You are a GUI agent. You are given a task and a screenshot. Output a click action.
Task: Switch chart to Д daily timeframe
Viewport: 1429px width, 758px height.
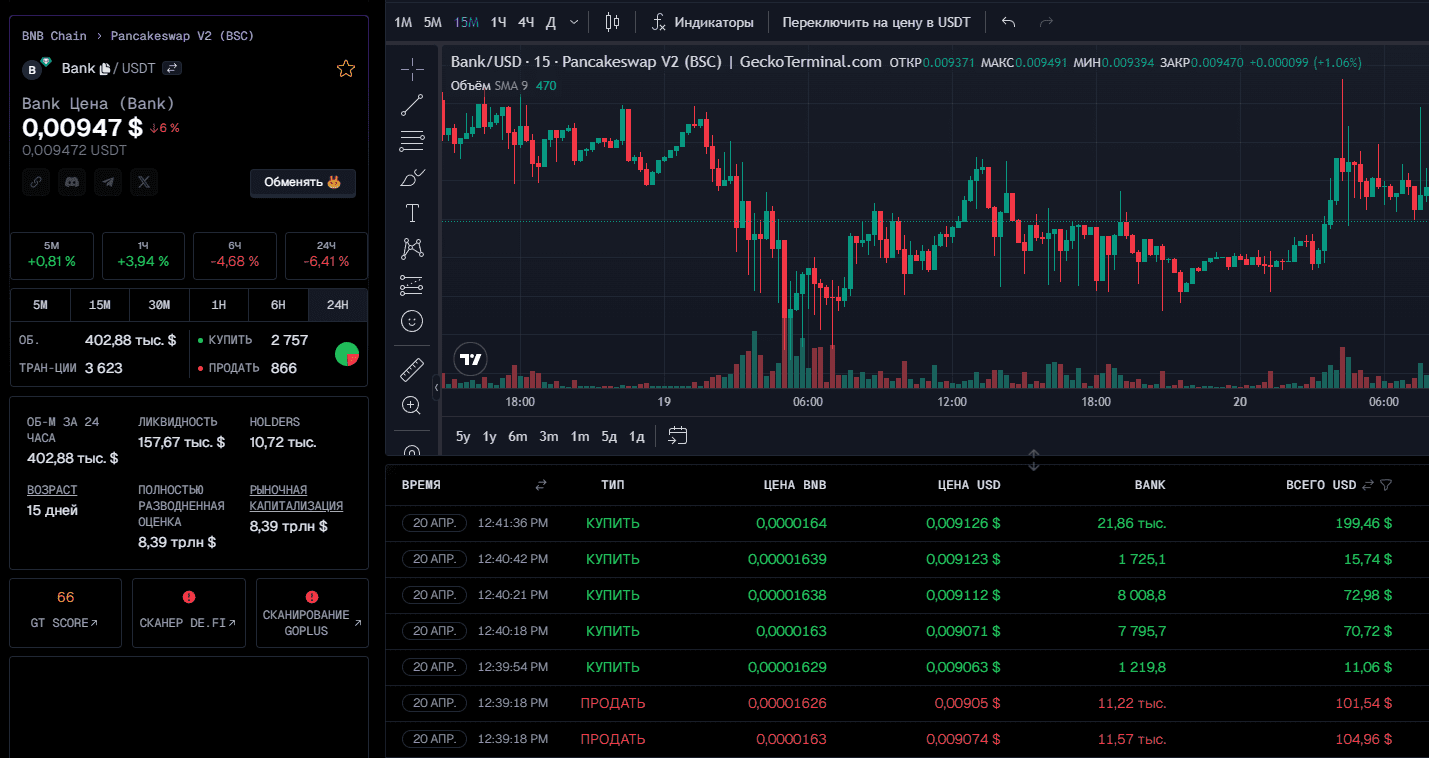pyautogui.click(x=551, y=22)
